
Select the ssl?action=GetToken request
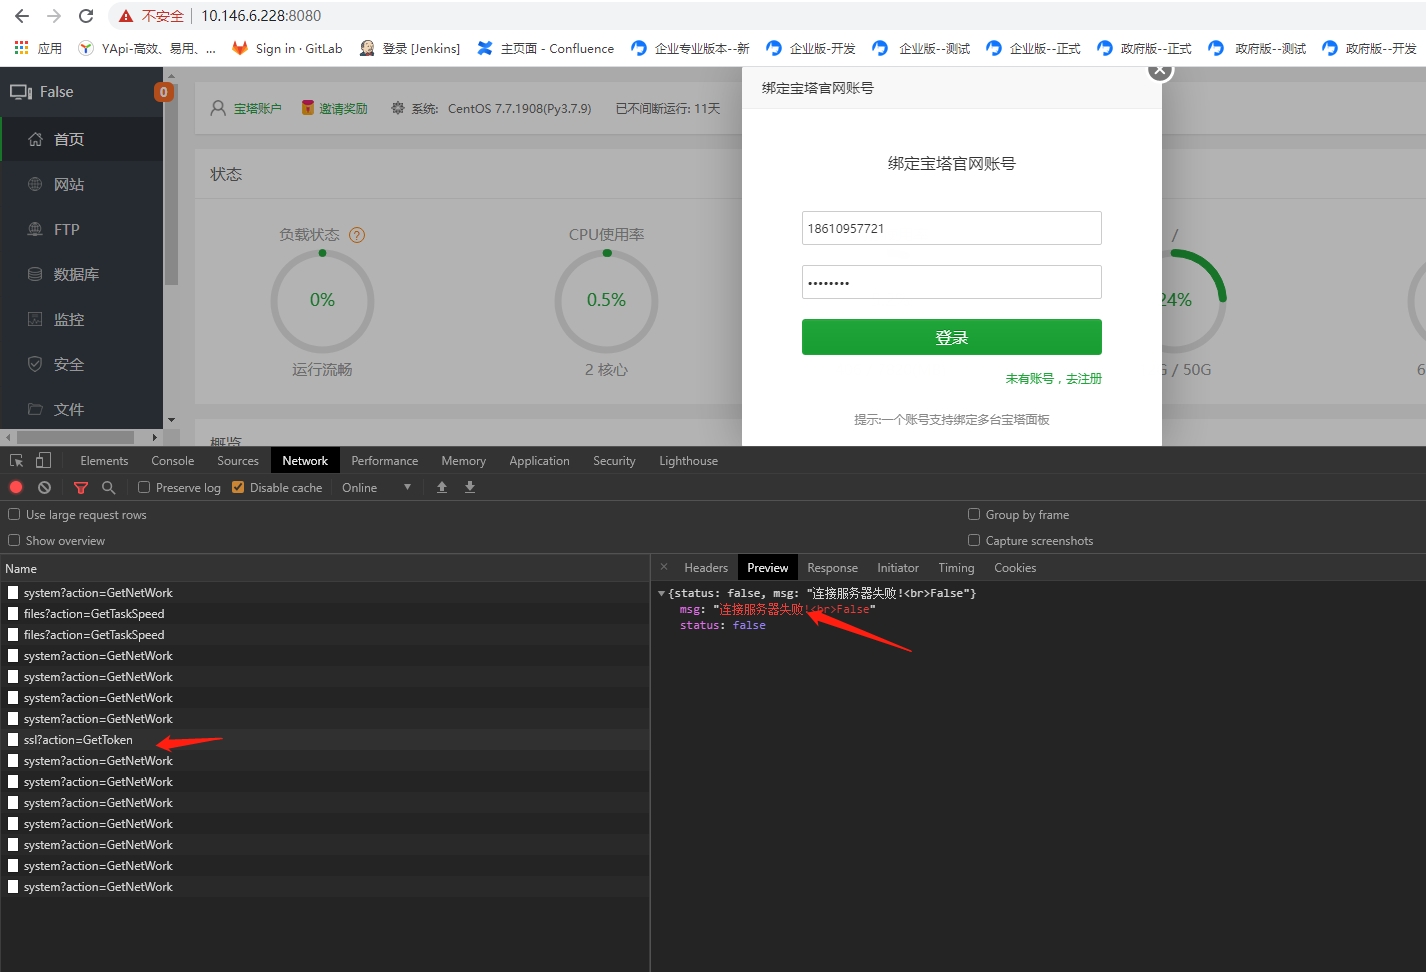pos(325,740)
